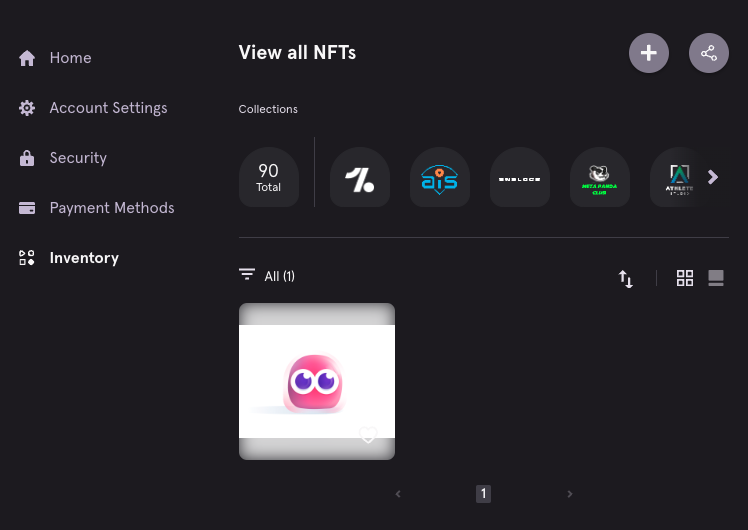
Task: Select the OneOf slash-dot logo collection
Action: (360, 177)
